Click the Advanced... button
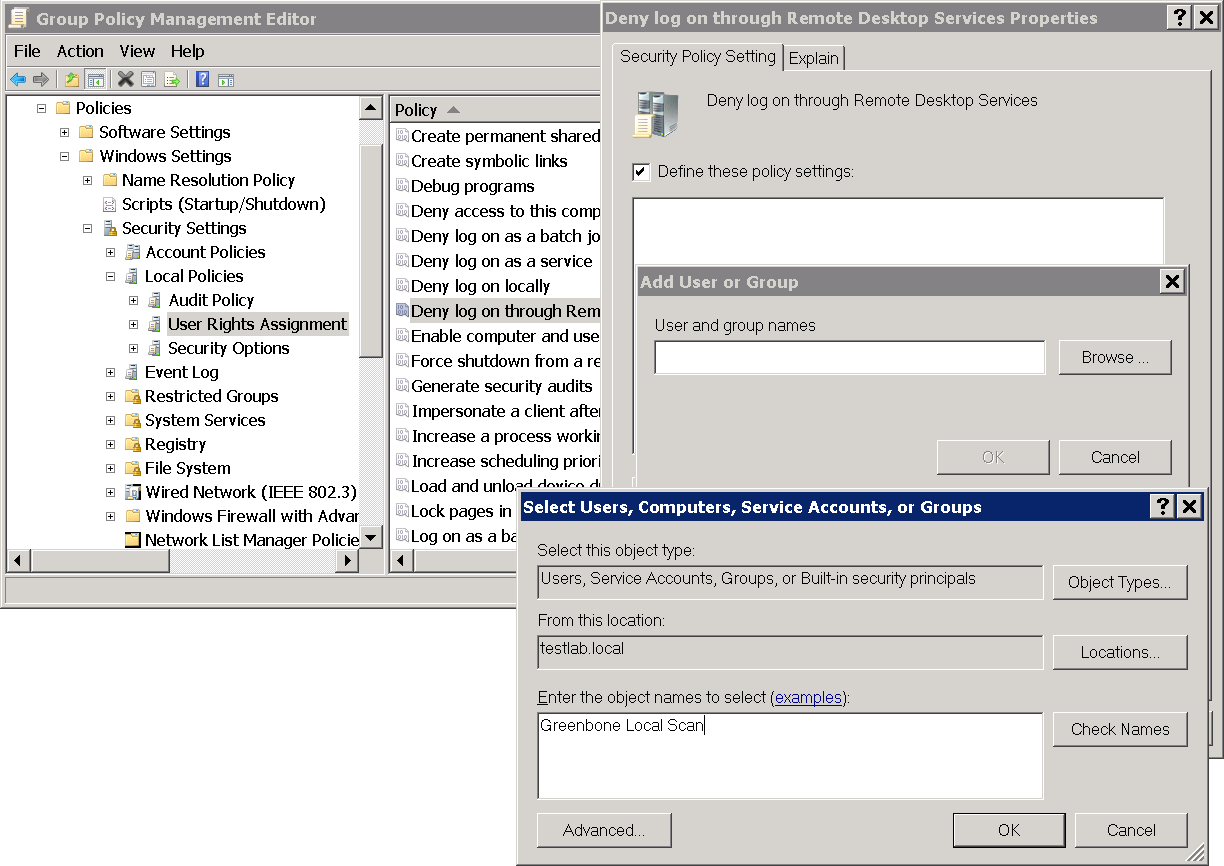 (603, 830)
